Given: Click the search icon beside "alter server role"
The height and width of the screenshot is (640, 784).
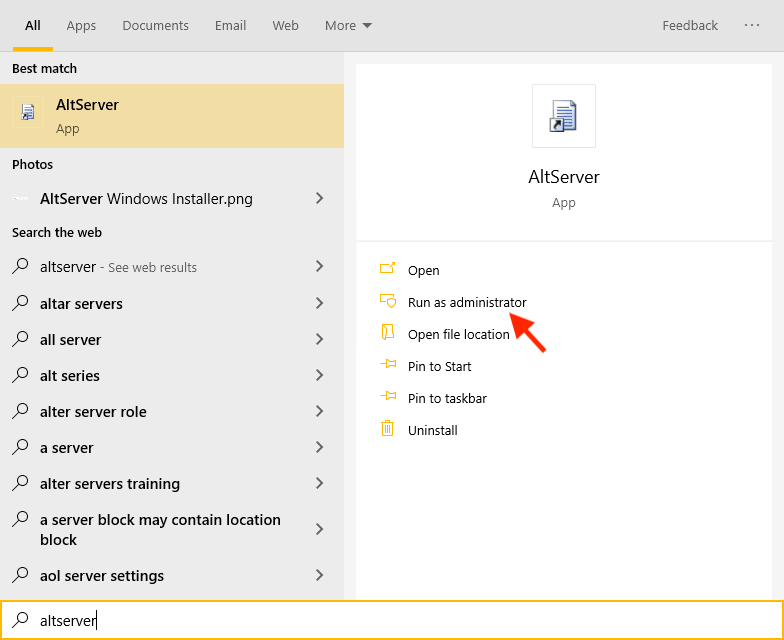Looking at the screenshot, I should point(20,410).
